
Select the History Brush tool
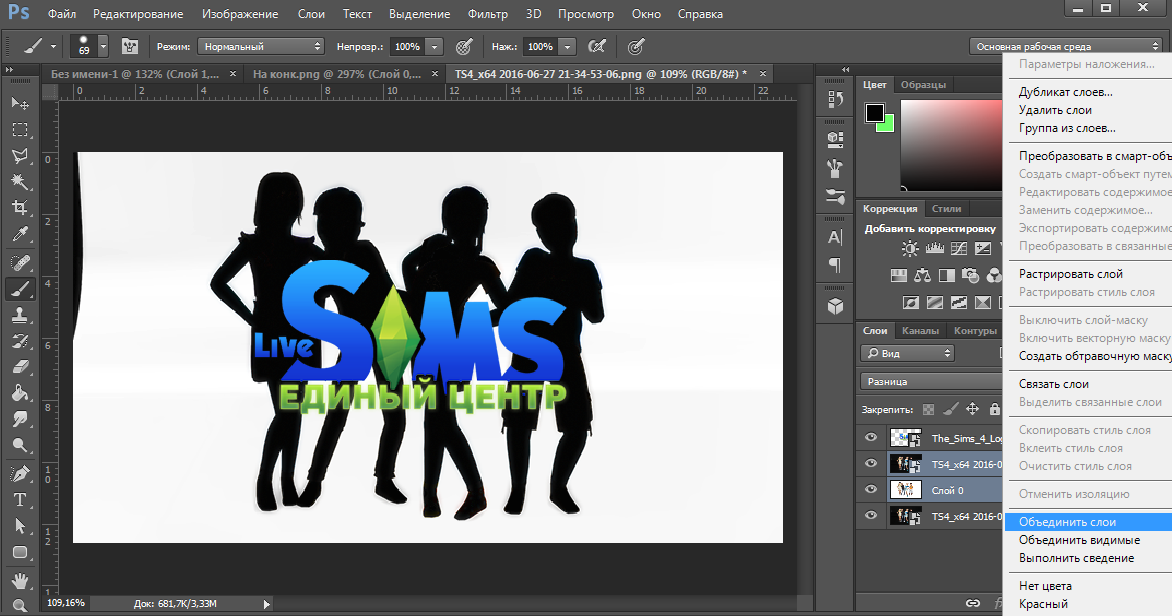click(x=20, y=341)
